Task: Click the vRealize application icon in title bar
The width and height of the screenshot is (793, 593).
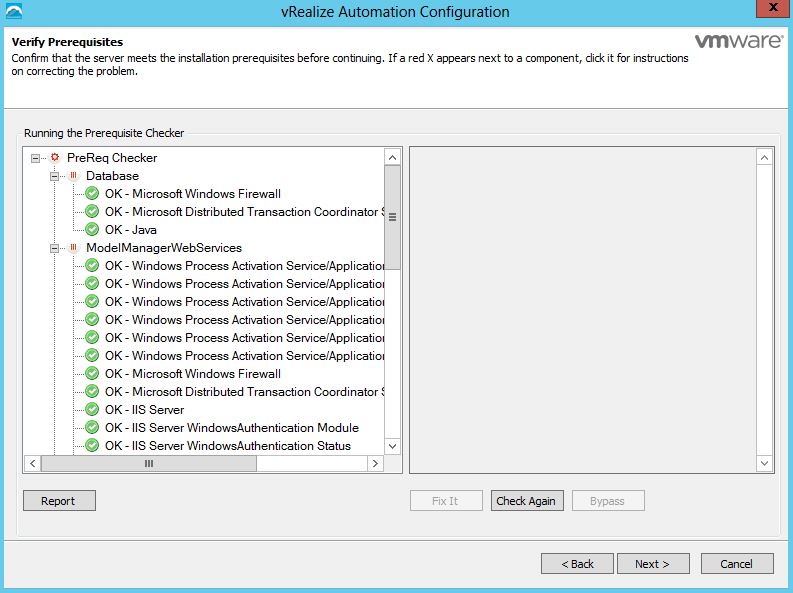Action: click(14, 11)
